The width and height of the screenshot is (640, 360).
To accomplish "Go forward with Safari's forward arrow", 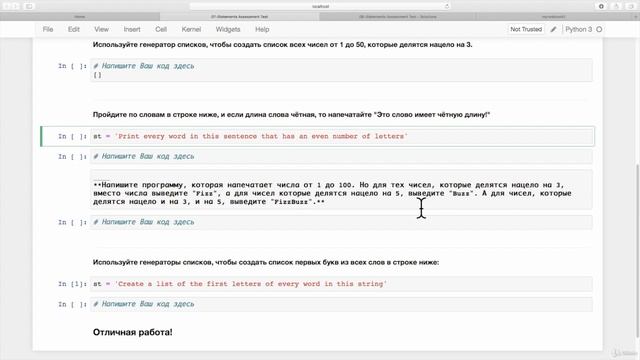I will point(16,6).
